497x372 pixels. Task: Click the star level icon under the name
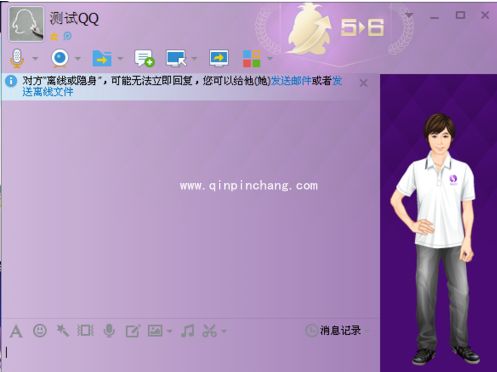point(54,36)
